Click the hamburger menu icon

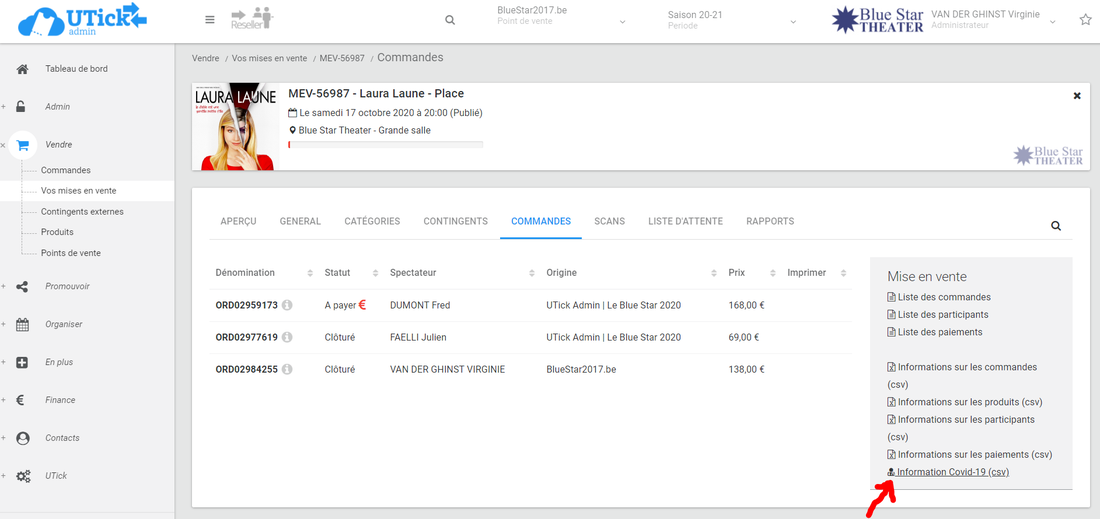pyautogui.click(x=209, y=20)
